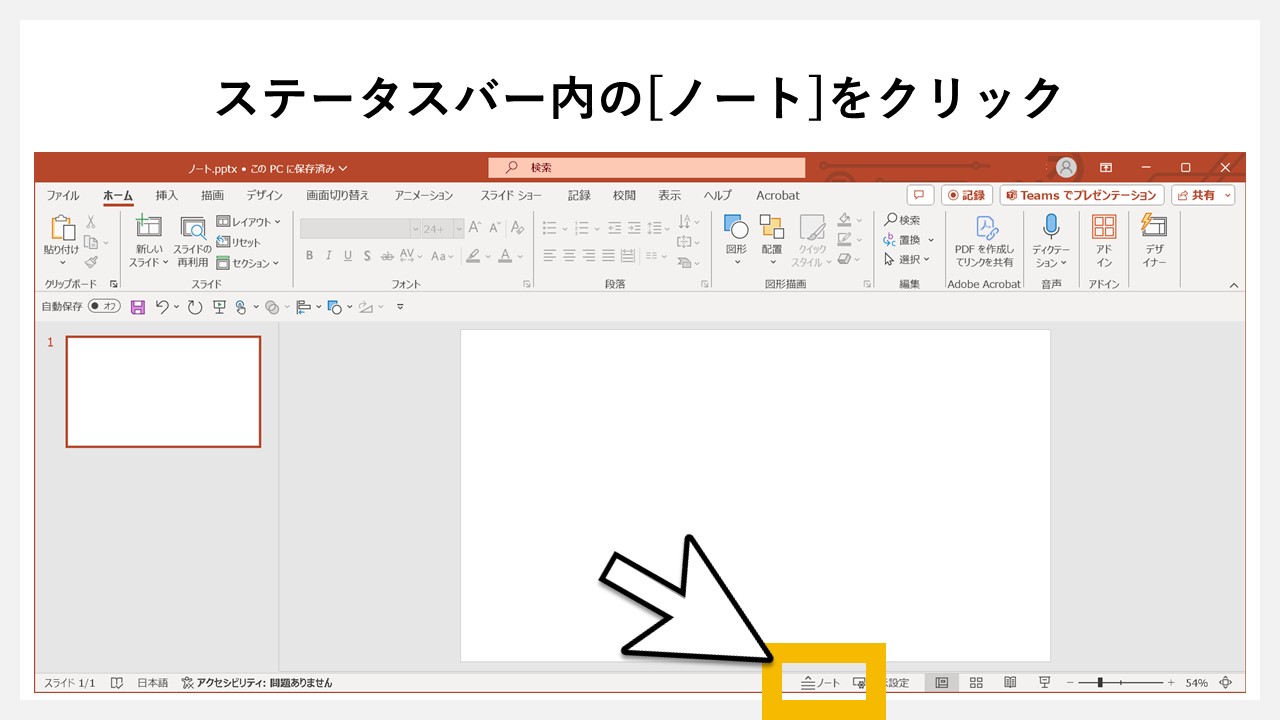Open the レイアウト dropdown
This screenshot has width=1280, height=720.
click(x=249, y=221)
